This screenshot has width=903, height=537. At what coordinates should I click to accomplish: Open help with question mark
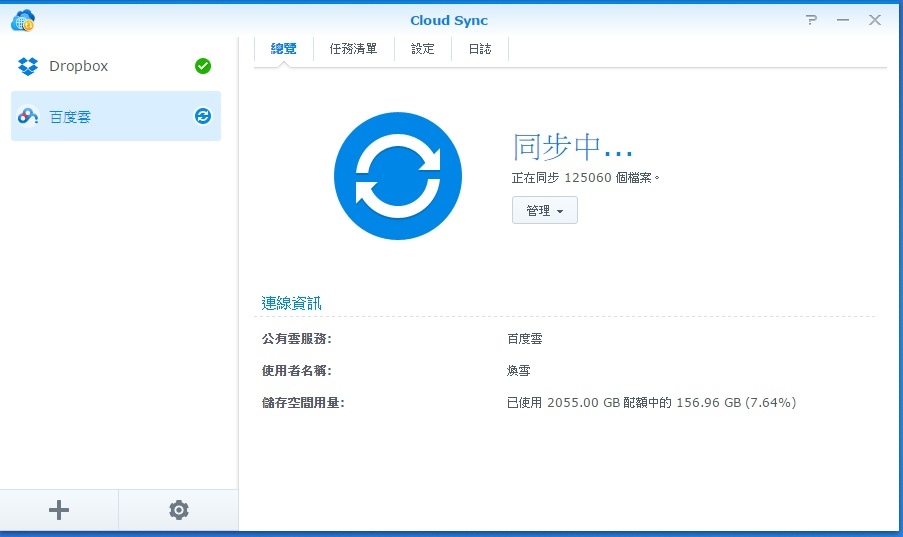point(811,20)
